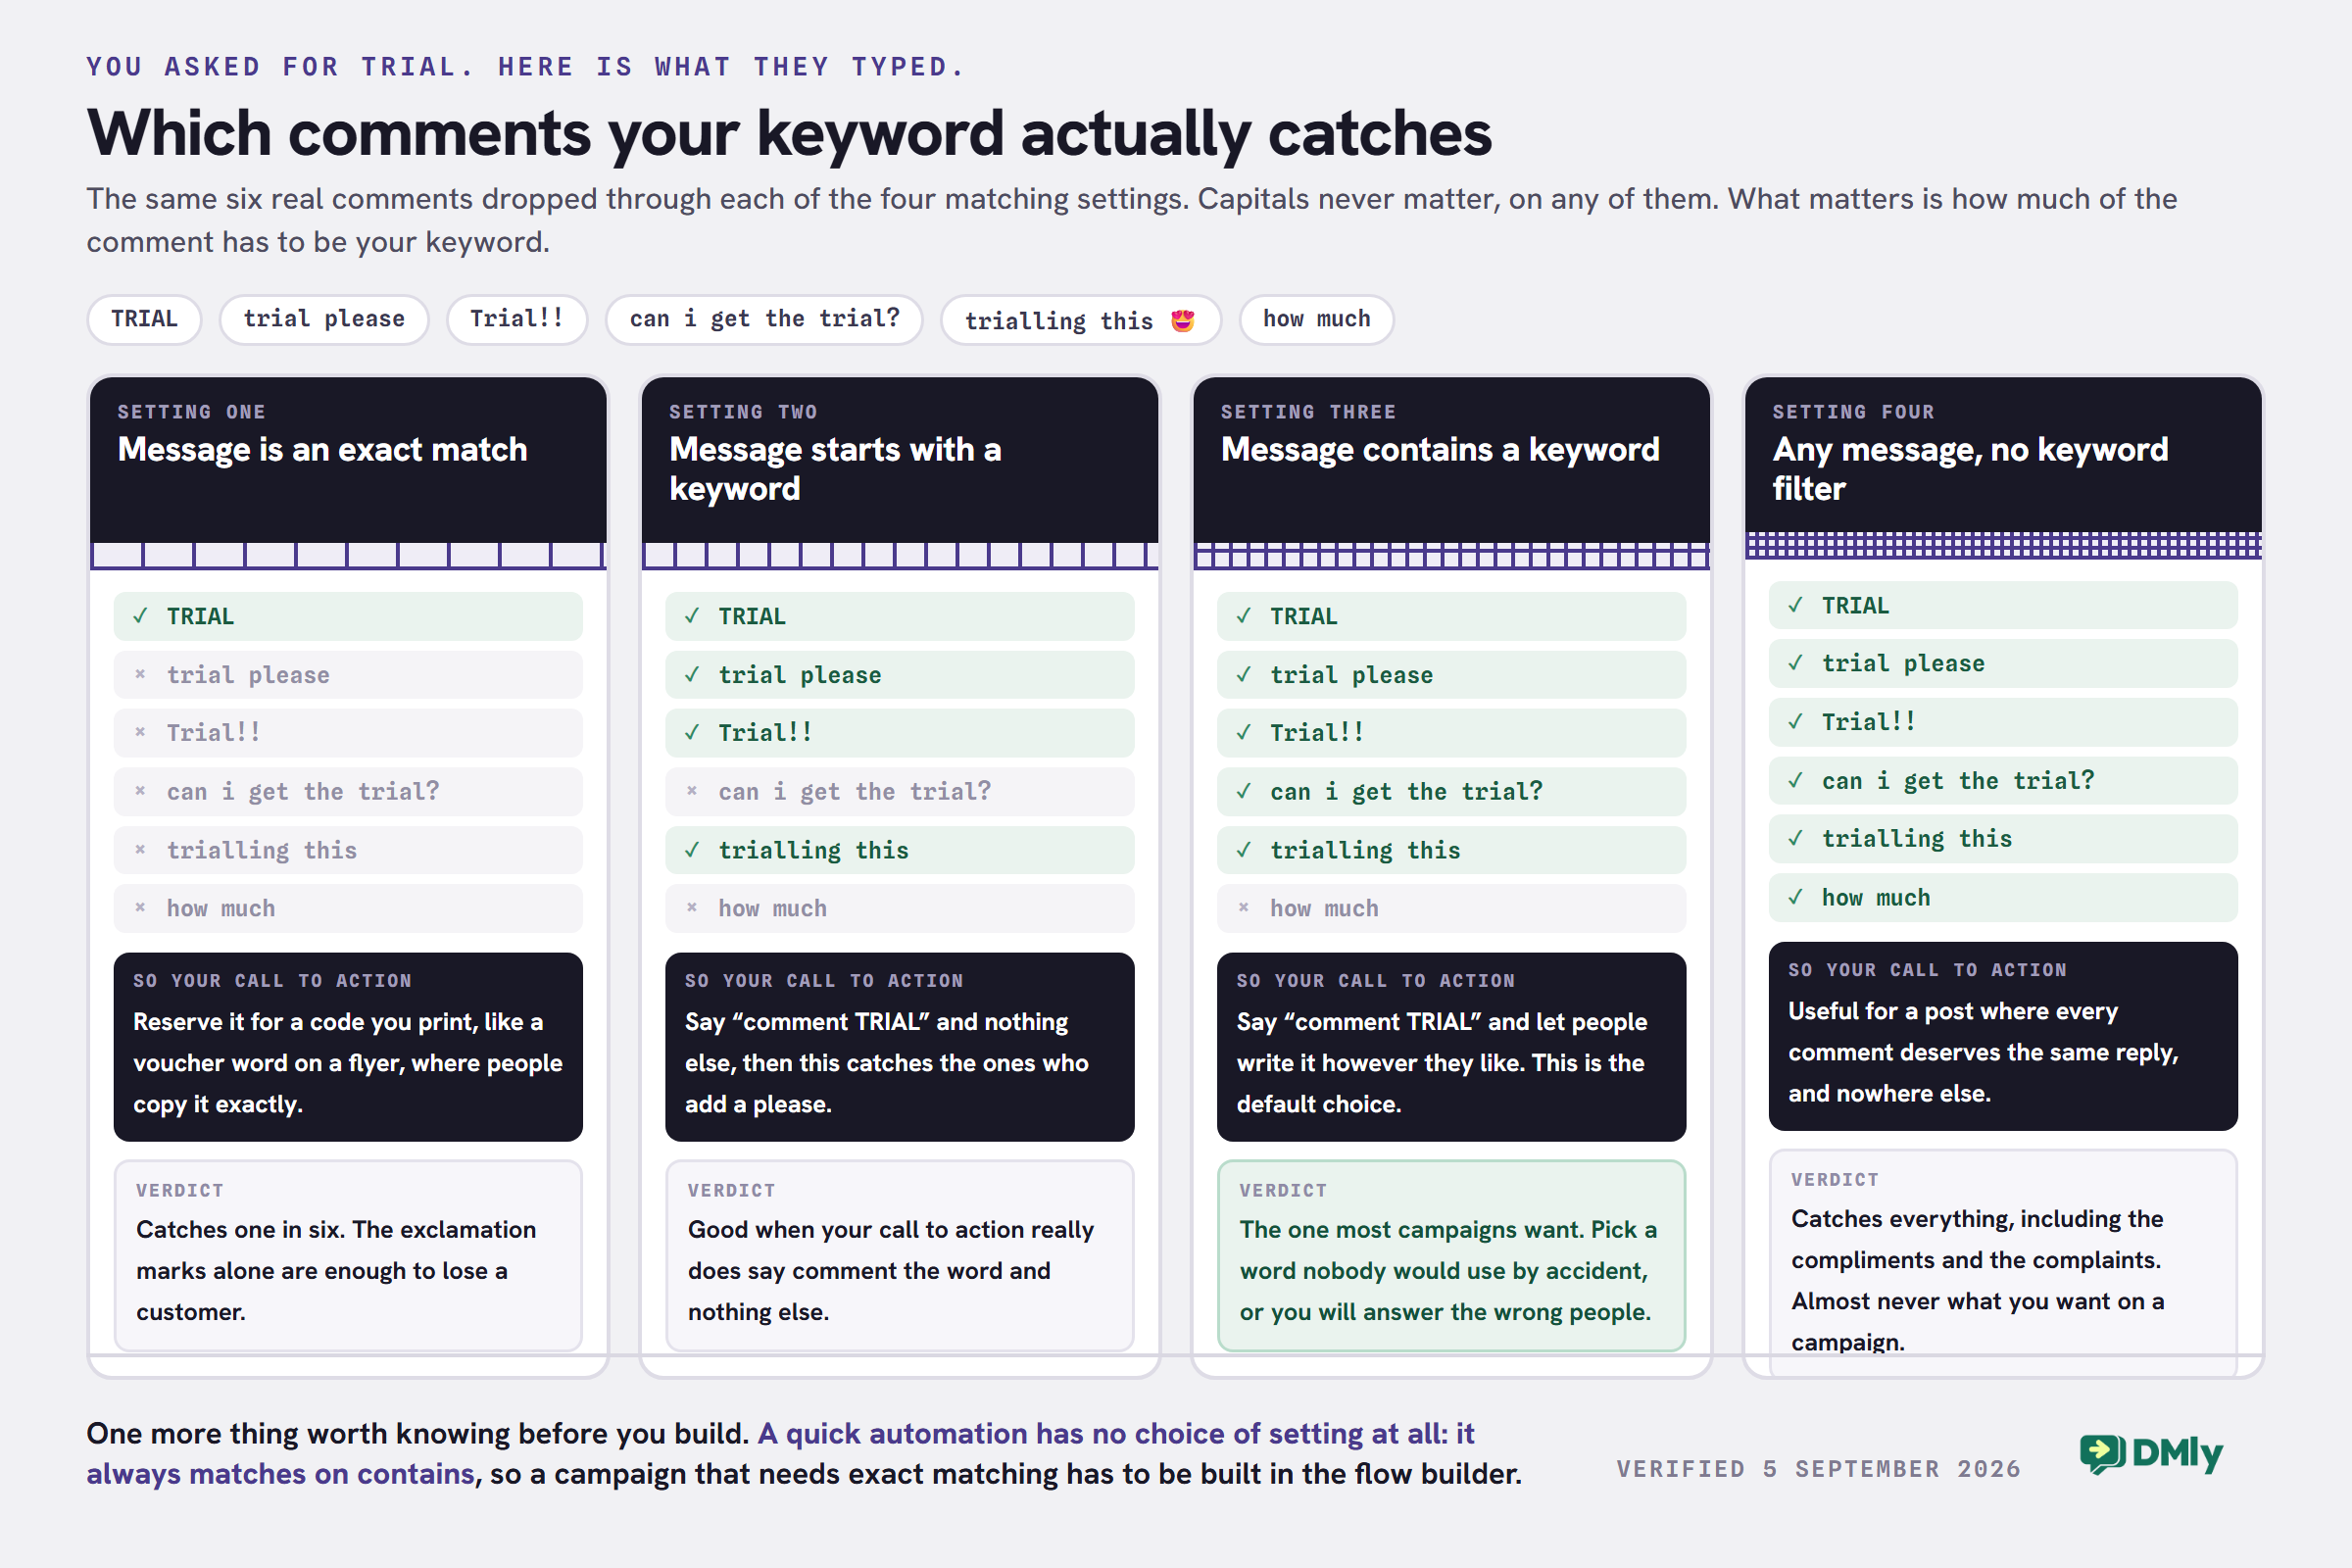Click the 'always matches on contains' highlighted text
This screenshot has width=2352, height=1568.
click(280, 1474)
